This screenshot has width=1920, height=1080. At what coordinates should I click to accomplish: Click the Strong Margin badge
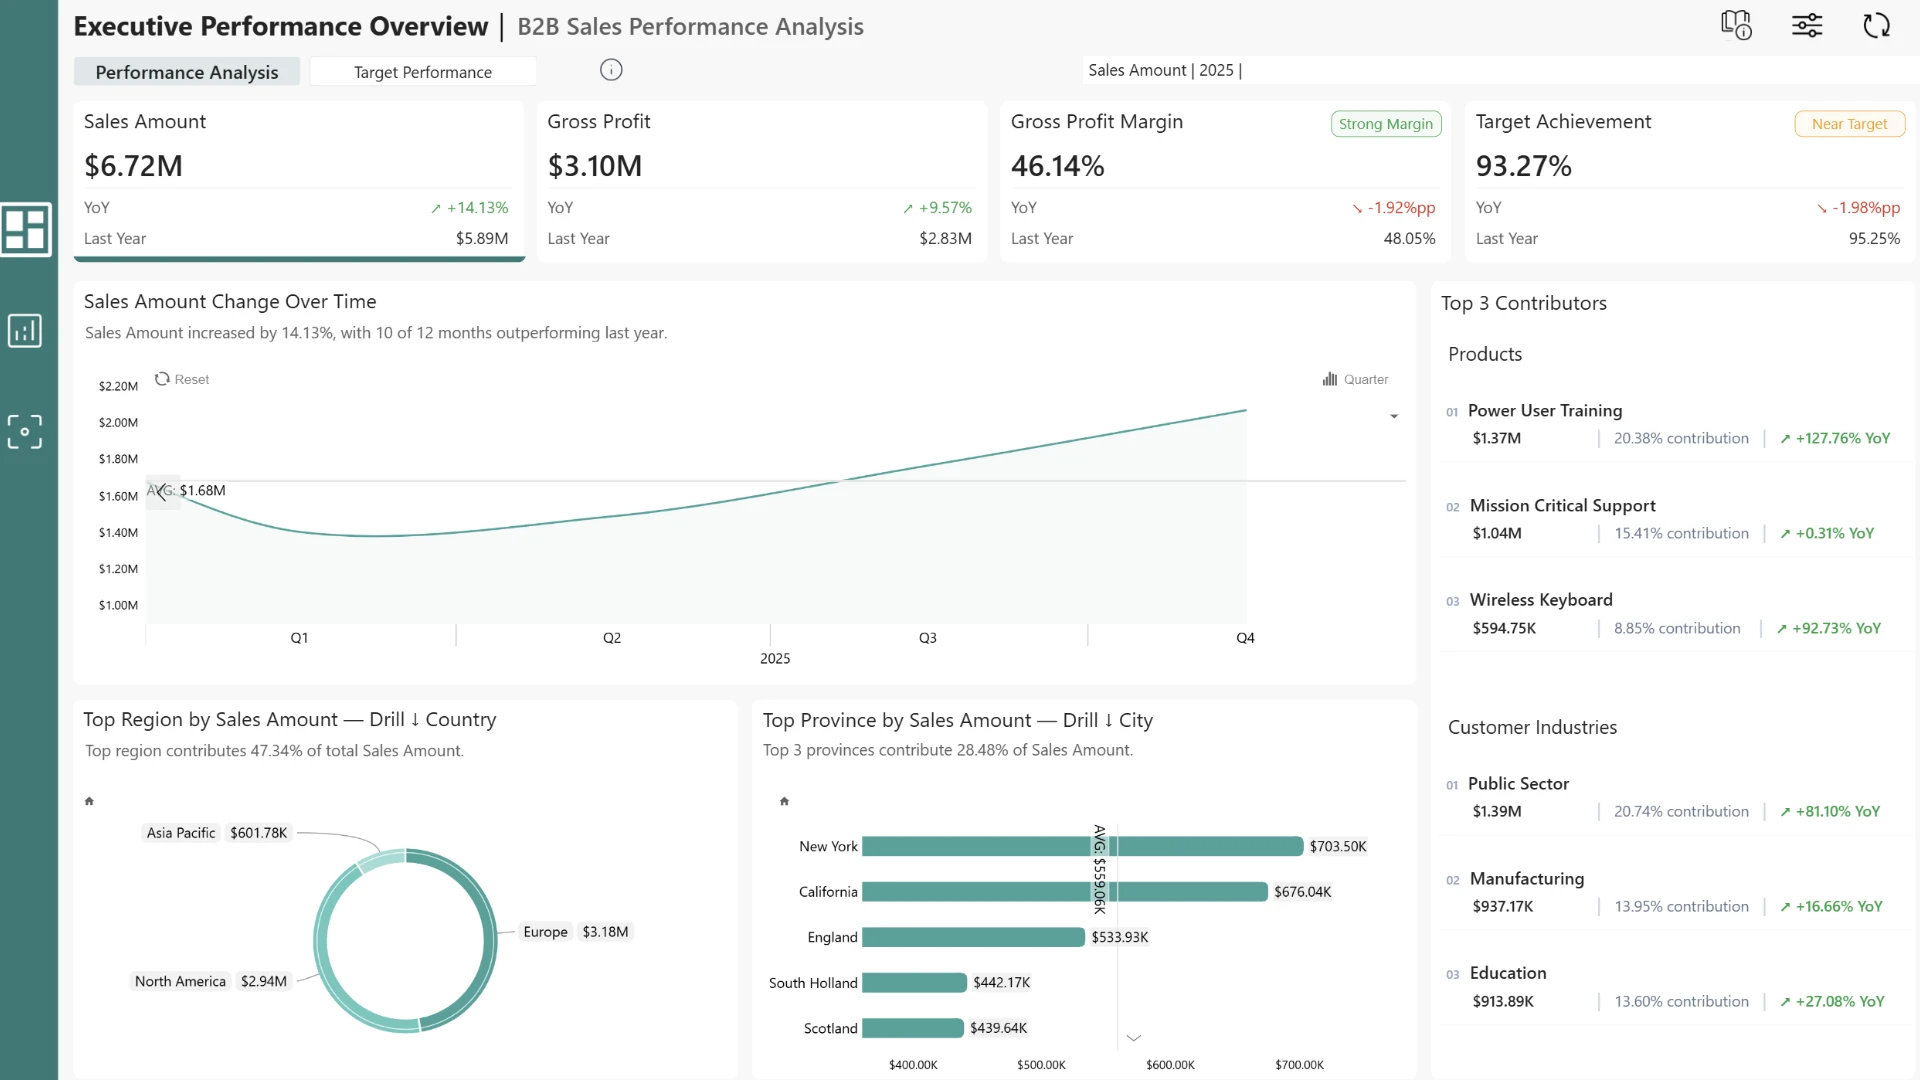coord(1386,124)
